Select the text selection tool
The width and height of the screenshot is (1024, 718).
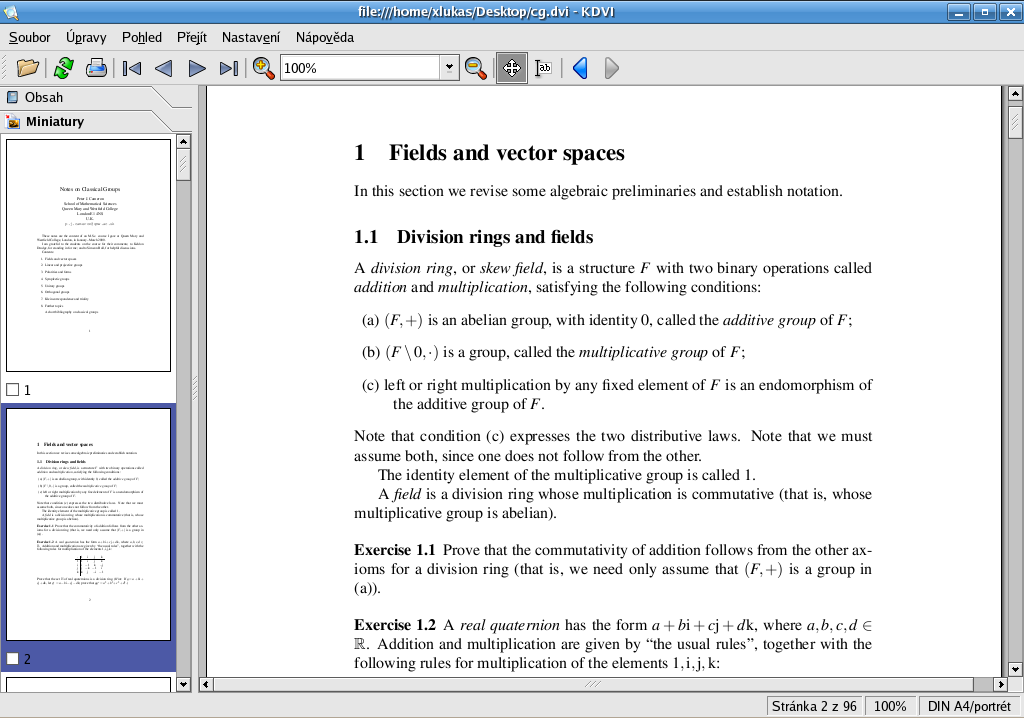(x=543, y=68)
